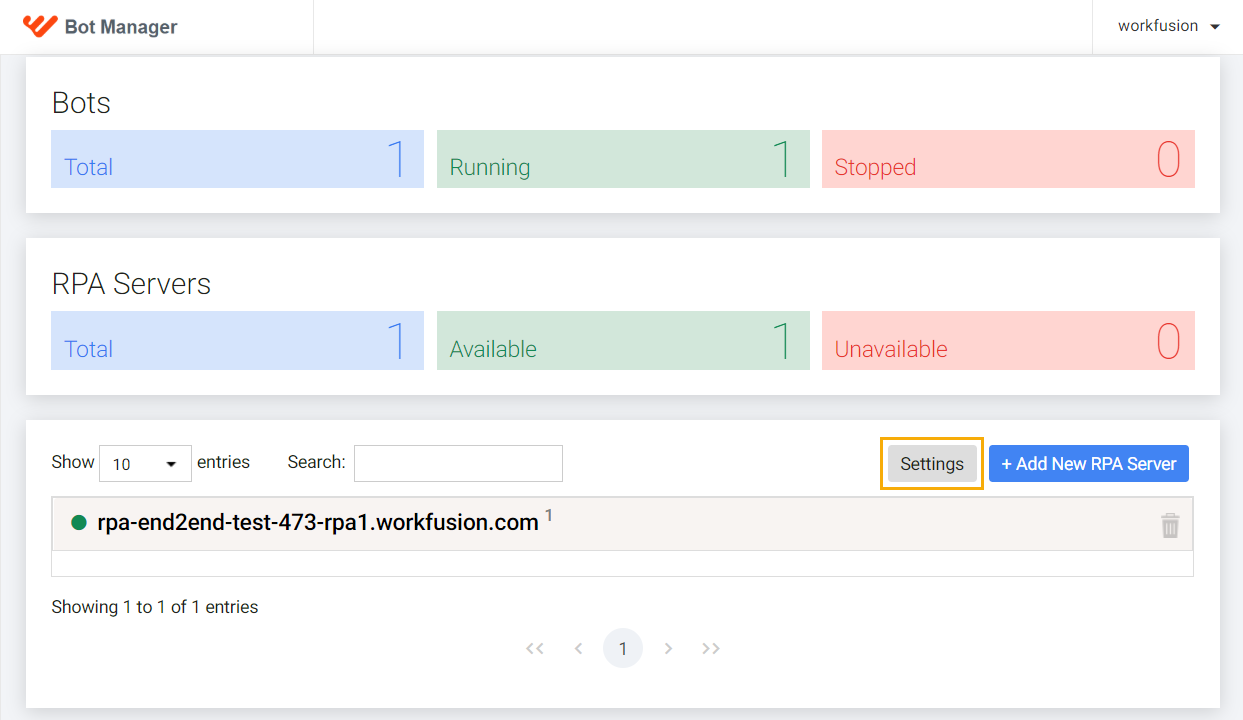The image size is (1243, 720).
Task: Open the workfusion user dropdown
Action: 1168,26
